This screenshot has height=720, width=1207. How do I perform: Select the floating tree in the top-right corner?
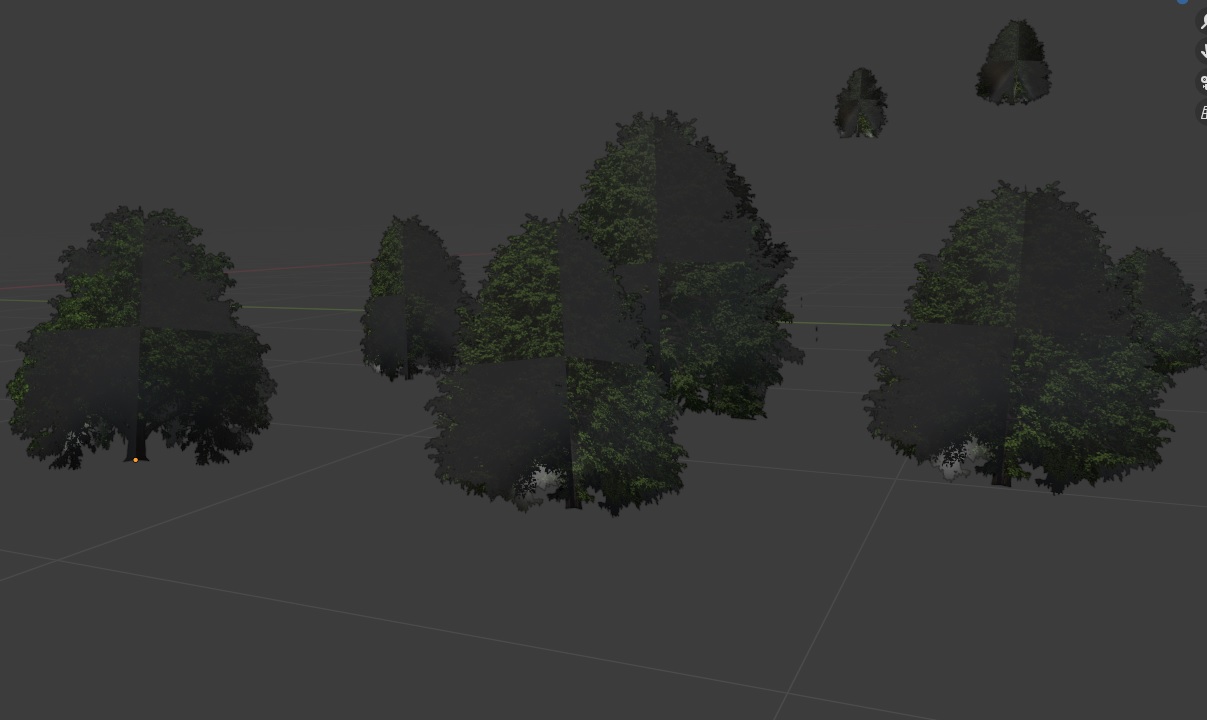pyautogui.click(x=1013, y=63)
